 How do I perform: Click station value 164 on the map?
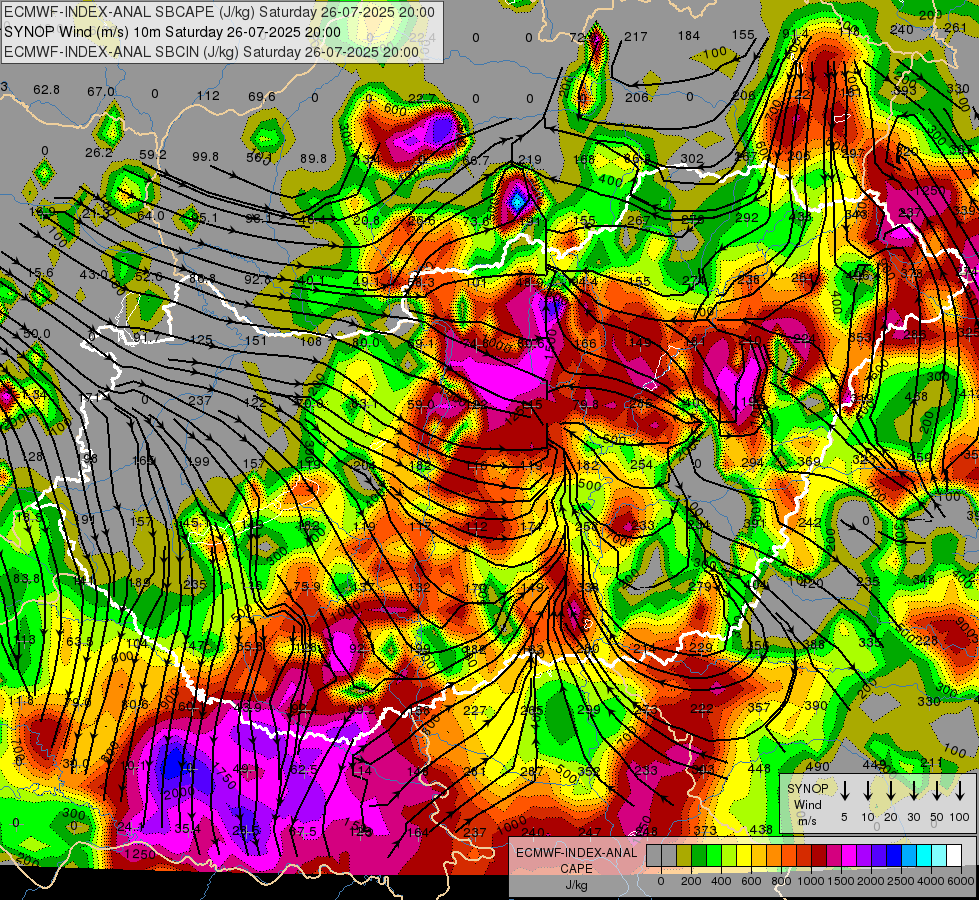tap(418, 832)
